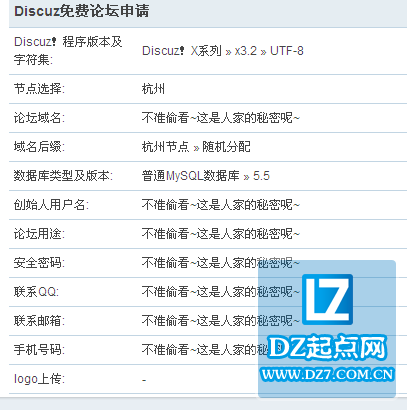
Task: Select 杭州节点 in the 域名后缀 row
Action: [x=165, y=147]
